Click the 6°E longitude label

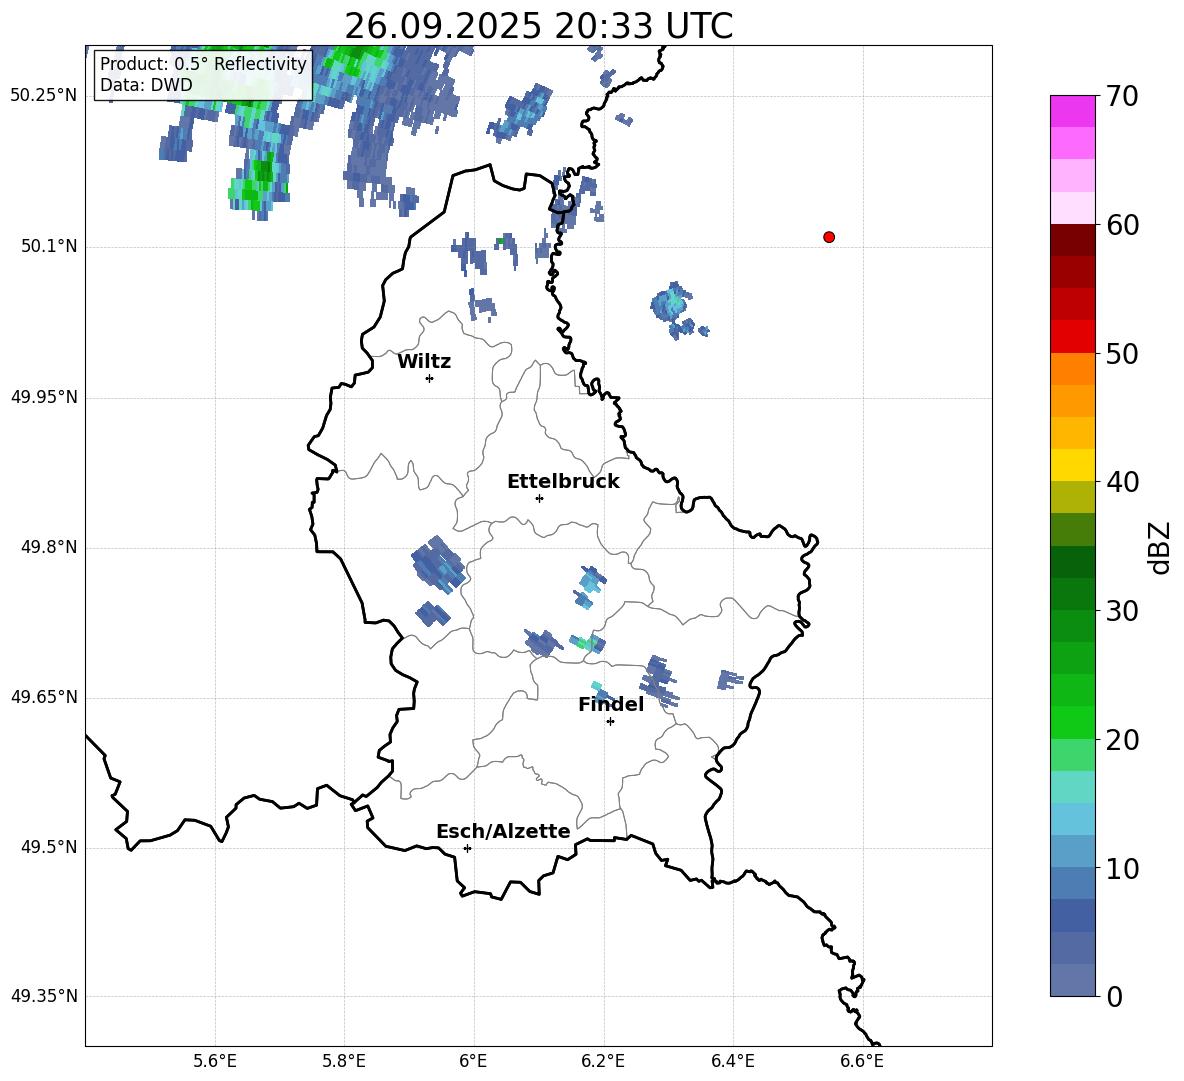[473, 1061]
